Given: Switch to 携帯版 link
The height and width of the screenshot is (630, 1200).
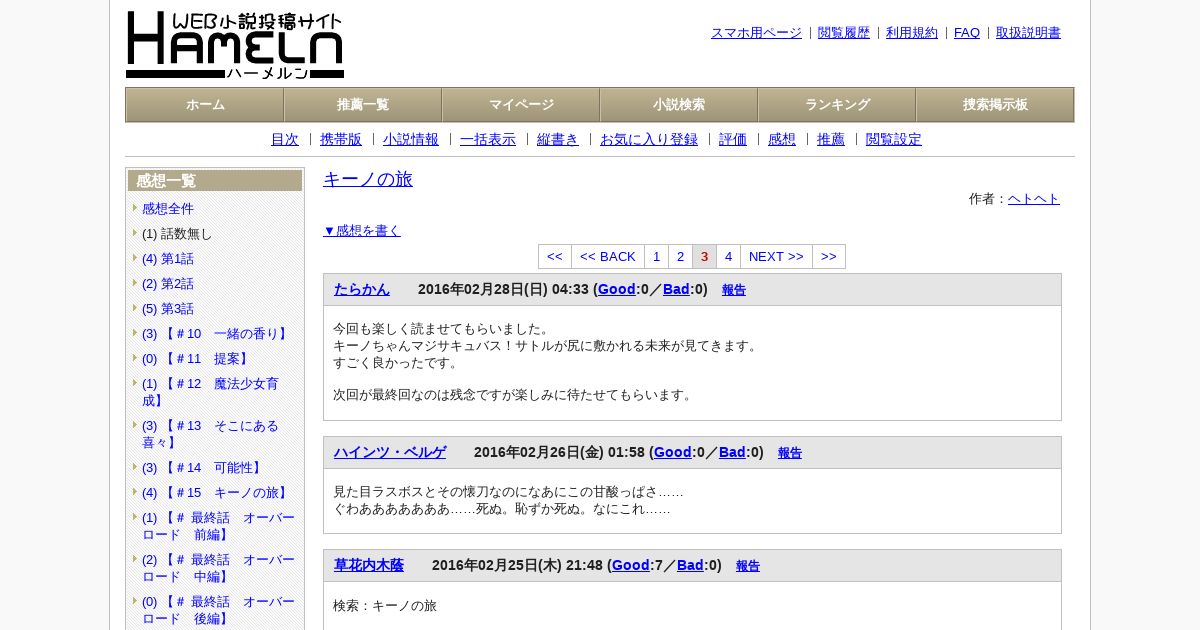Looking at the screenshot, I should [x=341, y=139].
